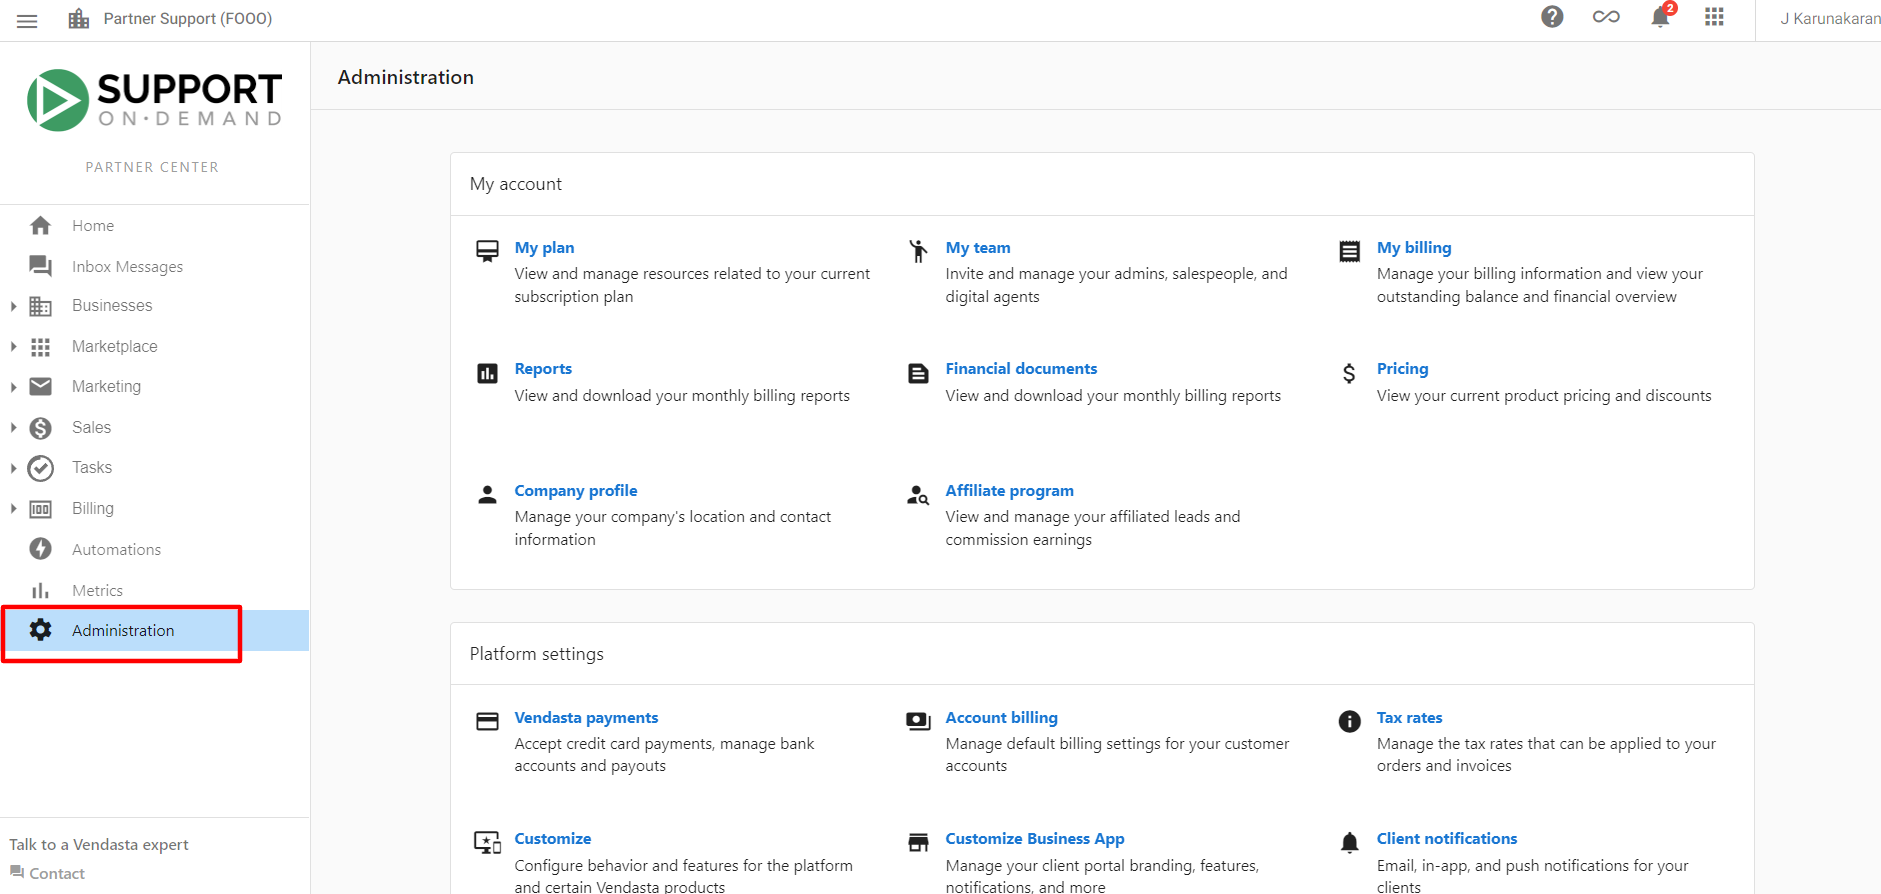Viewport: 1881px width, 894px height.
Task: Expand the Sales sidebar arrow
Action: coord(13,428)
